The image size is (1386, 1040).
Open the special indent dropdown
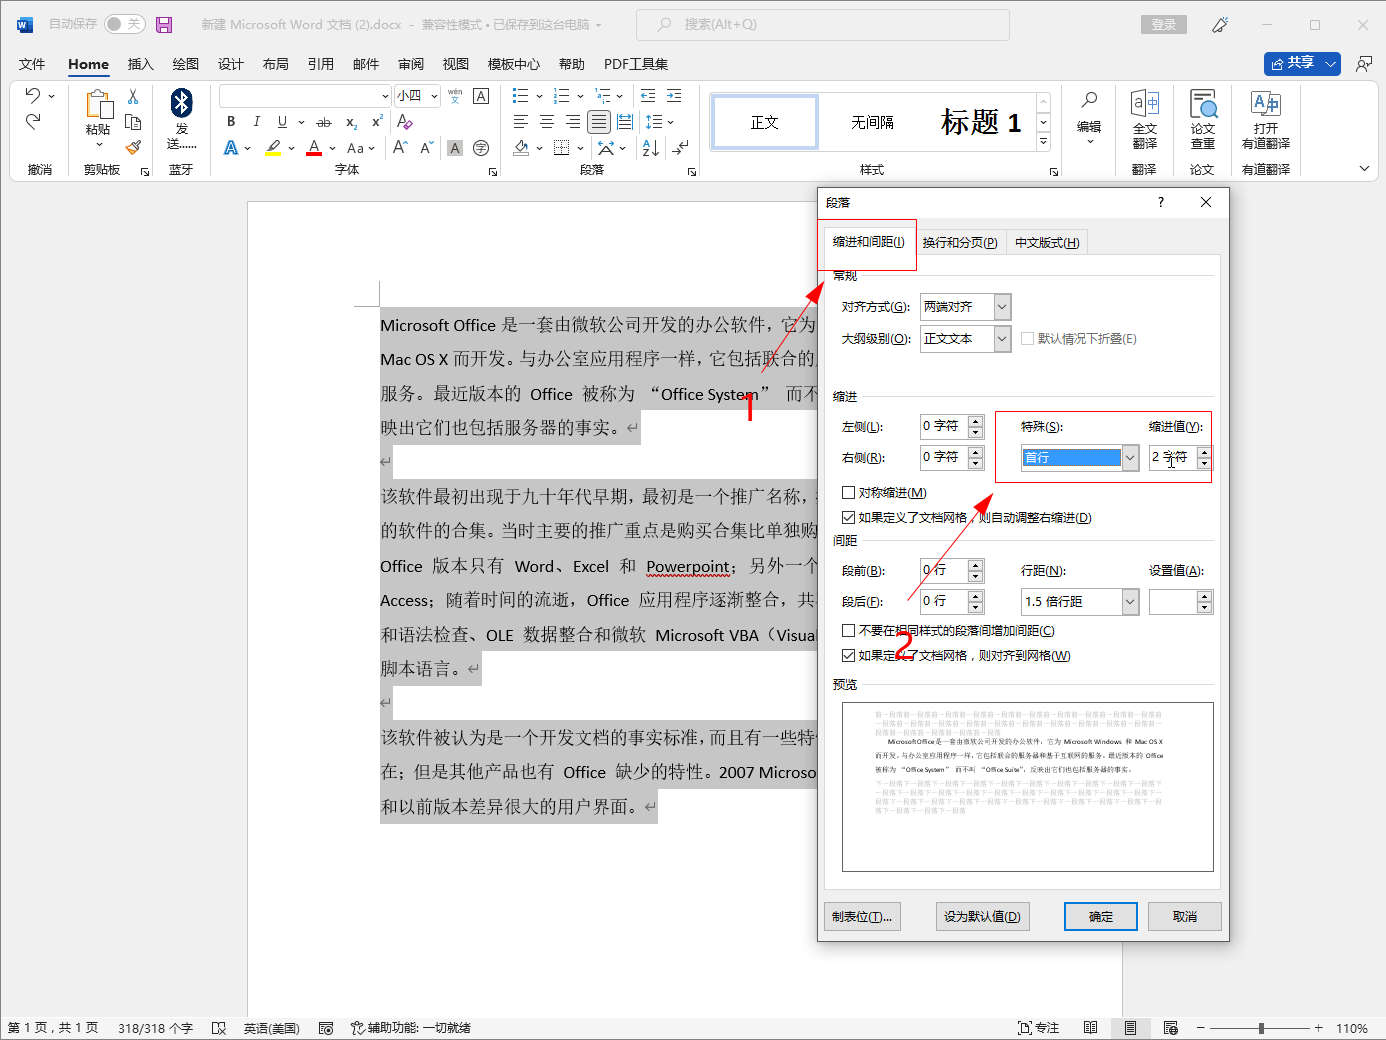pyautogui.click(x=1130, y=457)
